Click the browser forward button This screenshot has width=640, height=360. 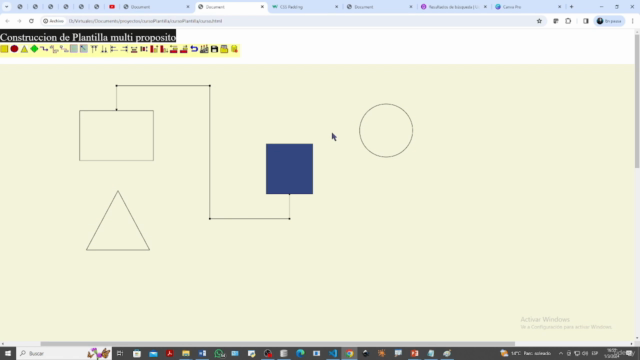[x=19, y=21]
